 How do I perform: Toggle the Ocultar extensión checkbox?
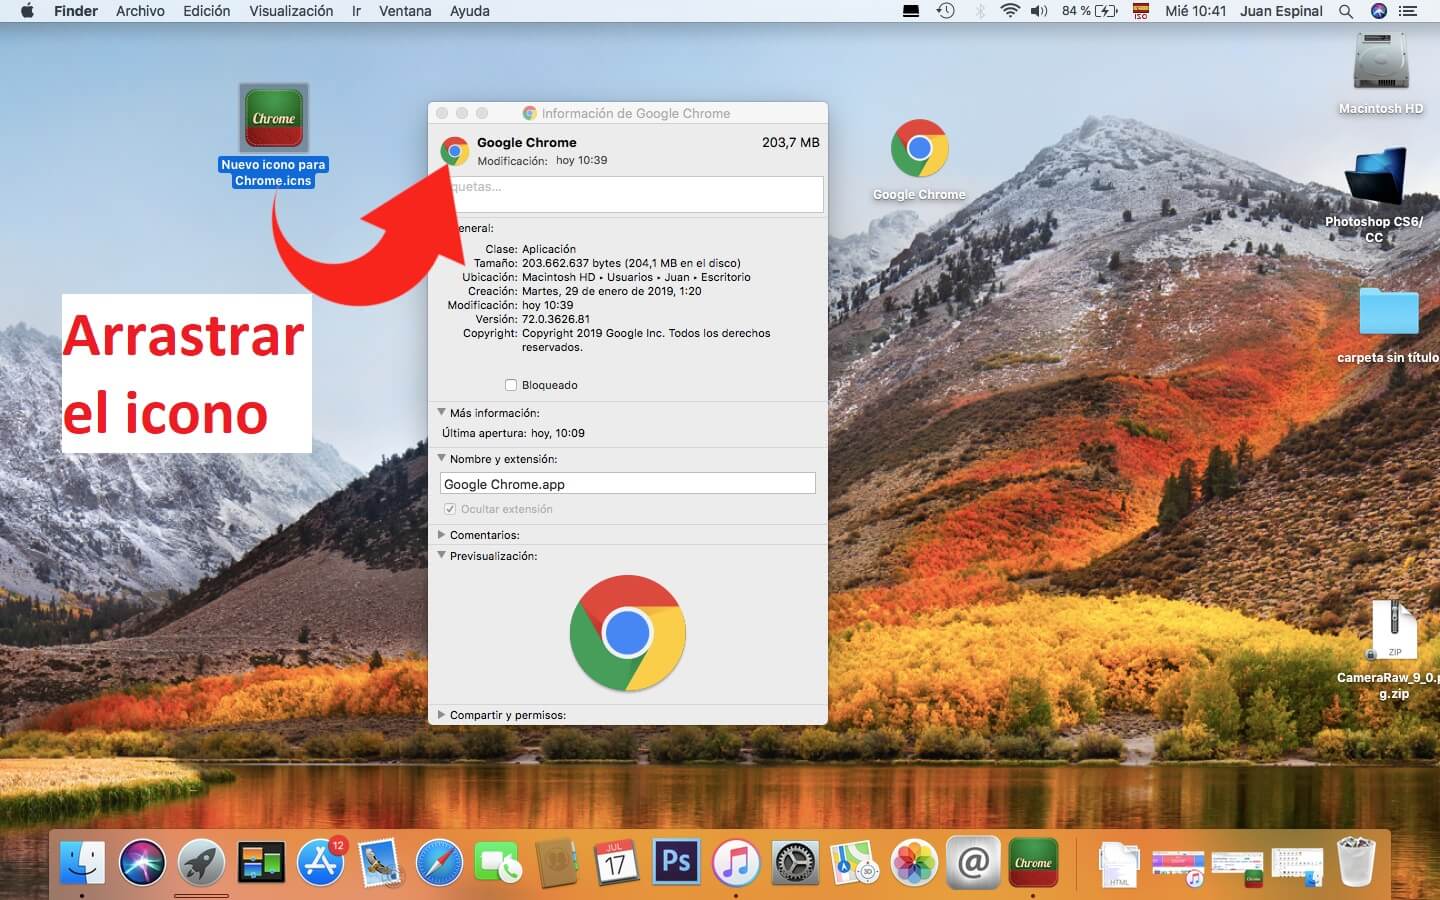click(x=450, y=509)
